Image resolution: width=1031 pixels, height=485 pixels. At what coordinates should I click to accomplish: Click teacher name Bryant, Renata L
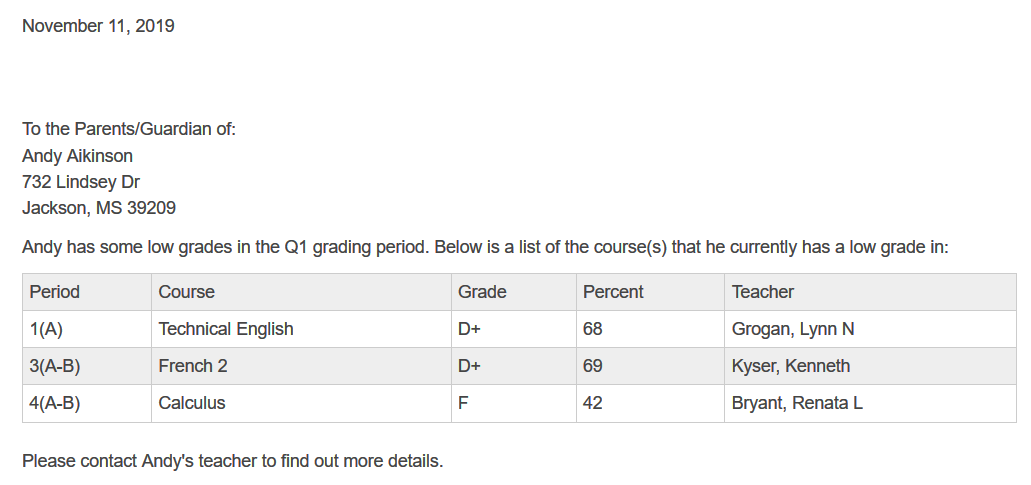coord(797,403)
